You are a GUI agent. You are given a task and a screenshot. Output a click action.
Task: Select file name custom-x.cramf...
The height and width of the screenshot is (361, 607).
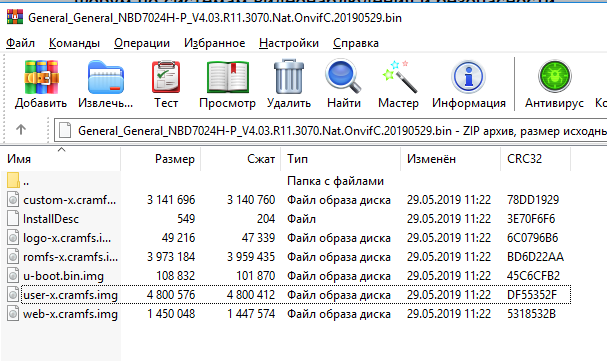click(69, 200)
